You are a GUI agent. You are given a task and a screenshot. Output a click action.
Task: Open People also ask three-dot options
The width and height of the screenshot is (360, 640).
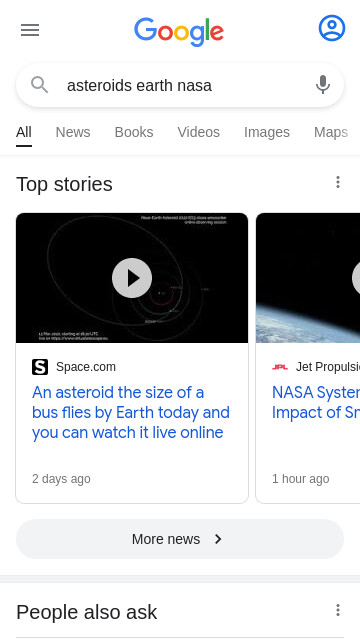(338, 610)
